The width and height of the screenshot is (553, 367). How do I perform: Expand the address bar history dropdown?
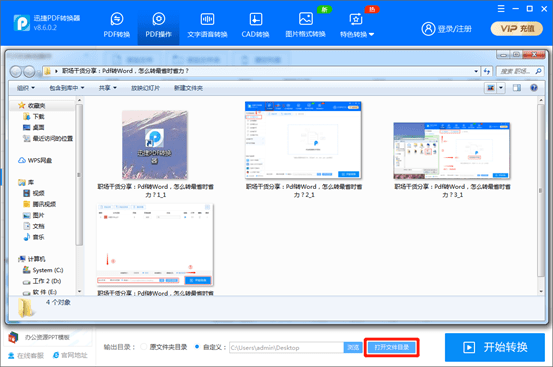476,71
